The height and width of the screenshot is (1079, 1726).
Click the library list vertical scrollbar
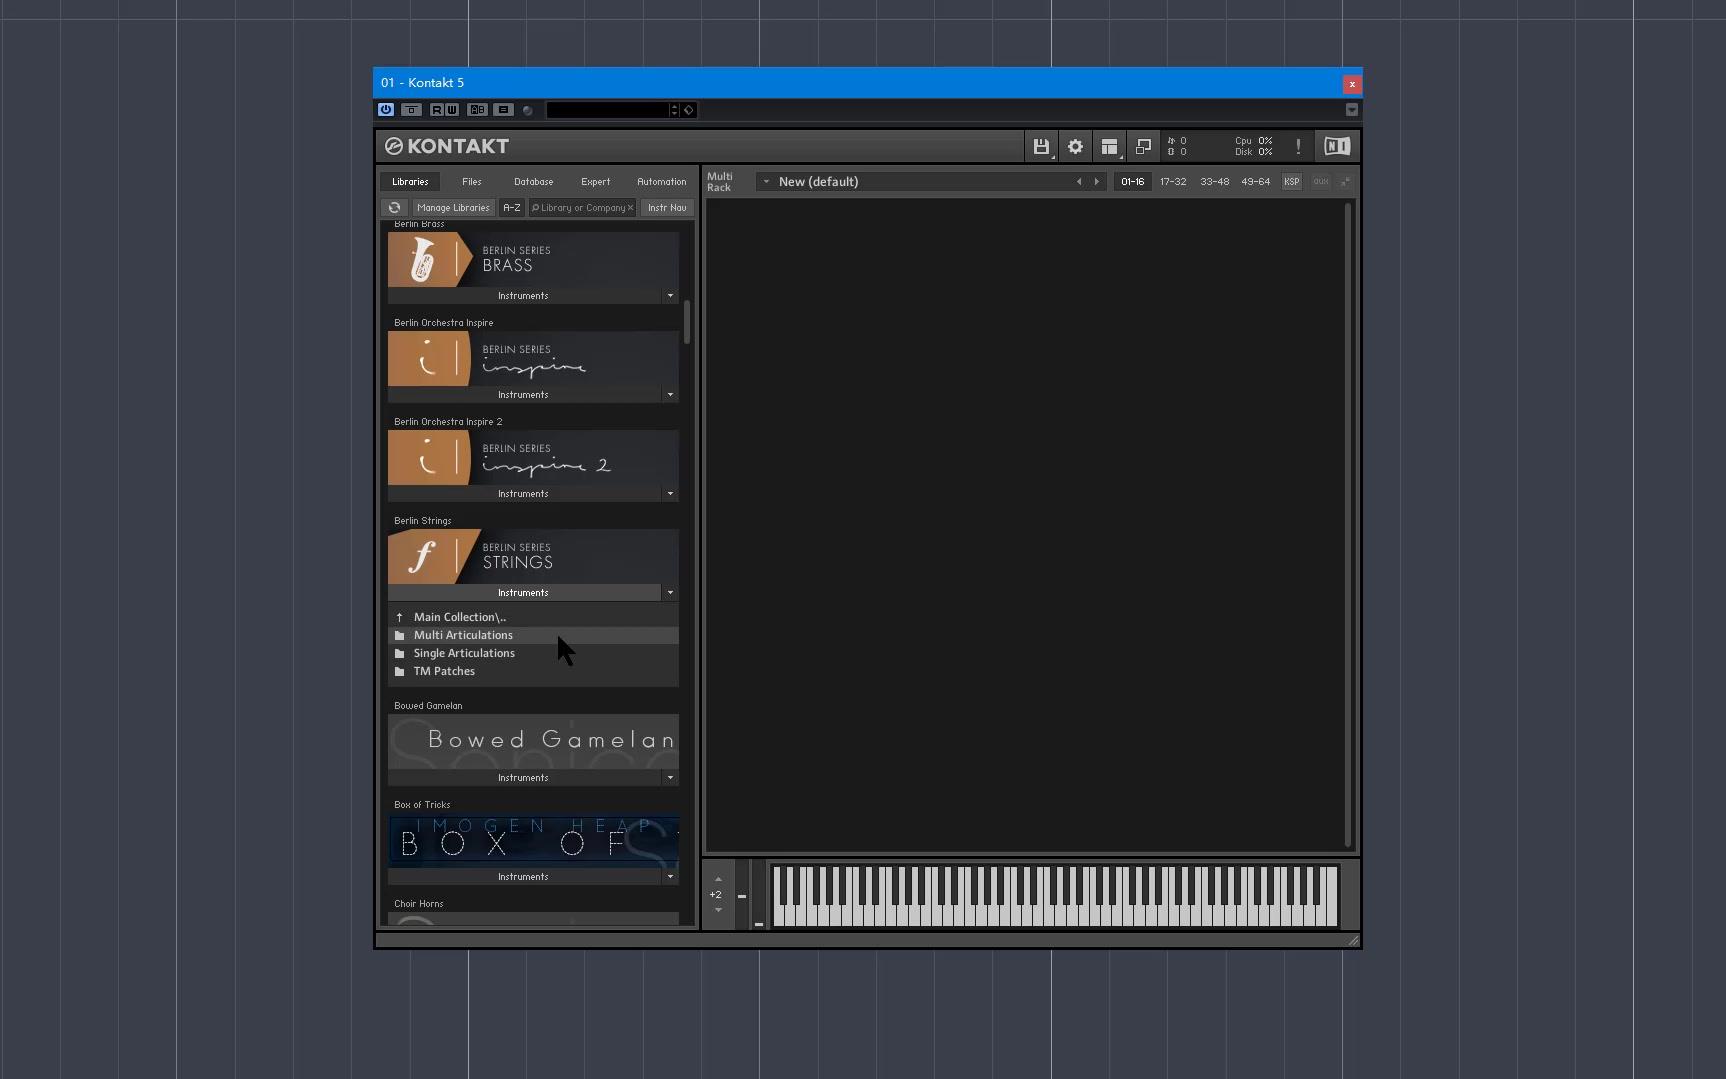coord(687,322)
